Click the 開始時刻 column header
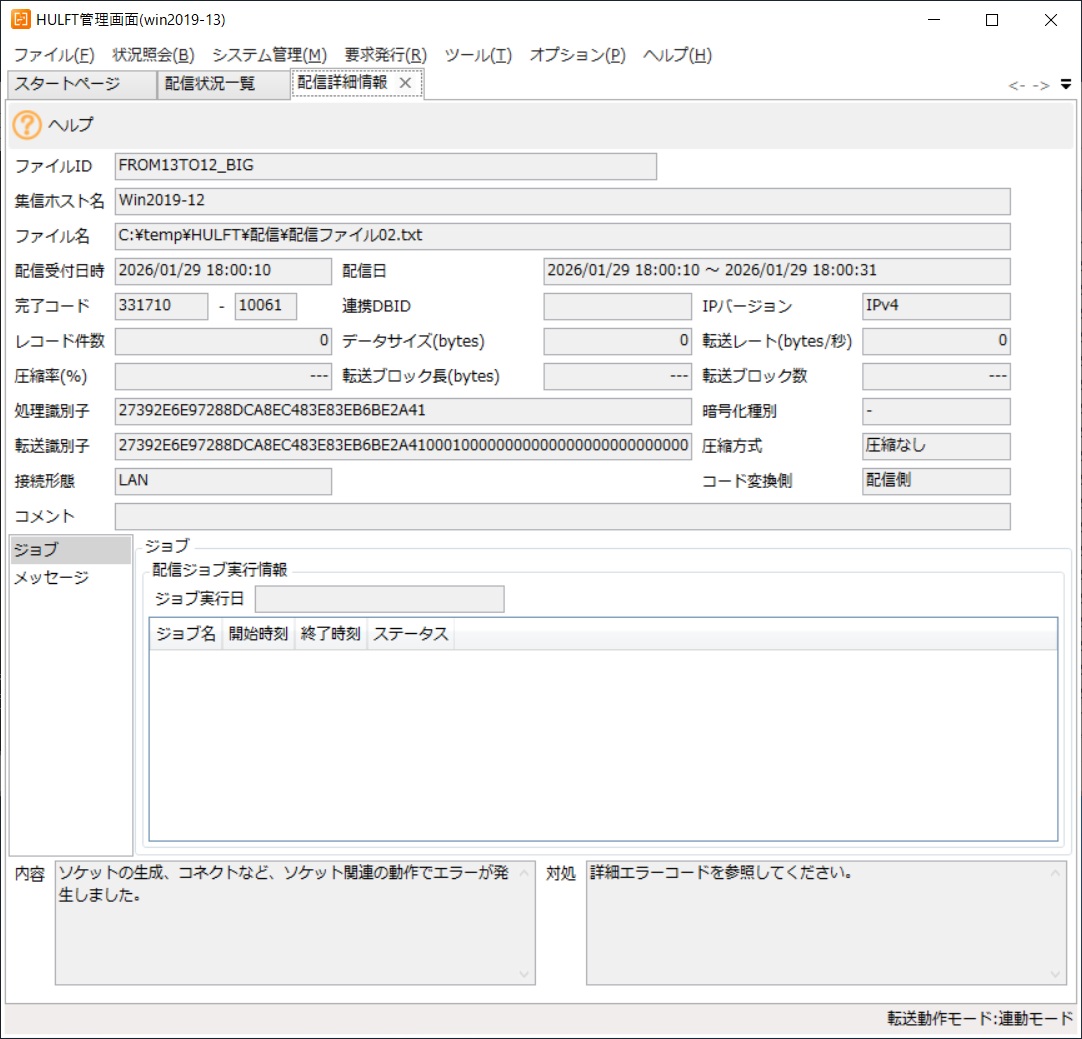The width and height of the screenshot is (1082, 1039). (258, 635)
